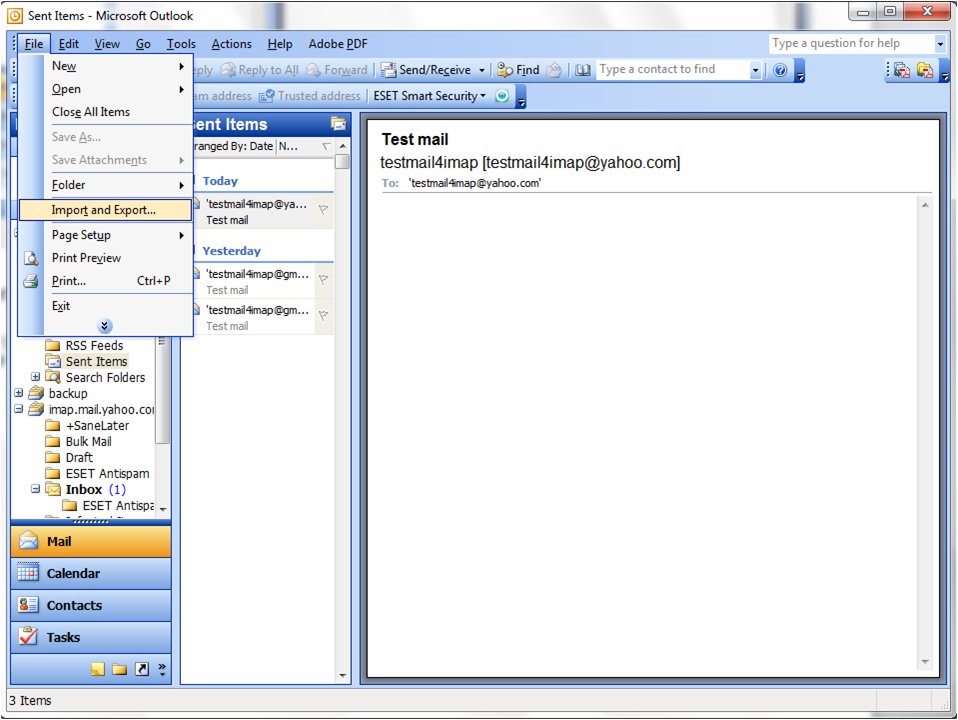Screen dimensions: 958x720
Task: Flag the Today testmail4imap@ya message
Action: pos(324,210)
